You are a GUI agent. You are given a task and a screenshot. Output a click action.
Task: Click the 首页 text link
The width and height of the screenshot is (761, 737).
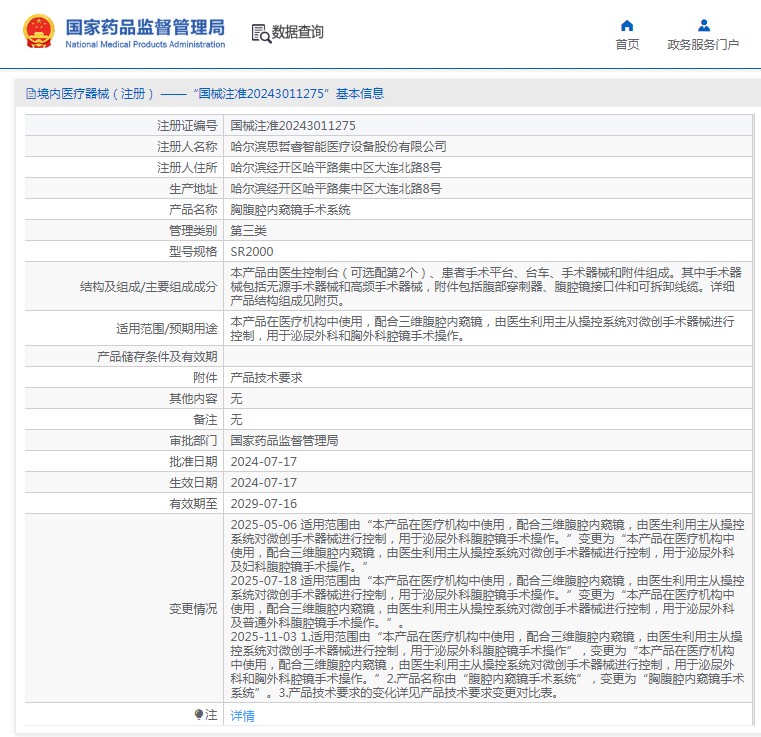coord(627,45)
